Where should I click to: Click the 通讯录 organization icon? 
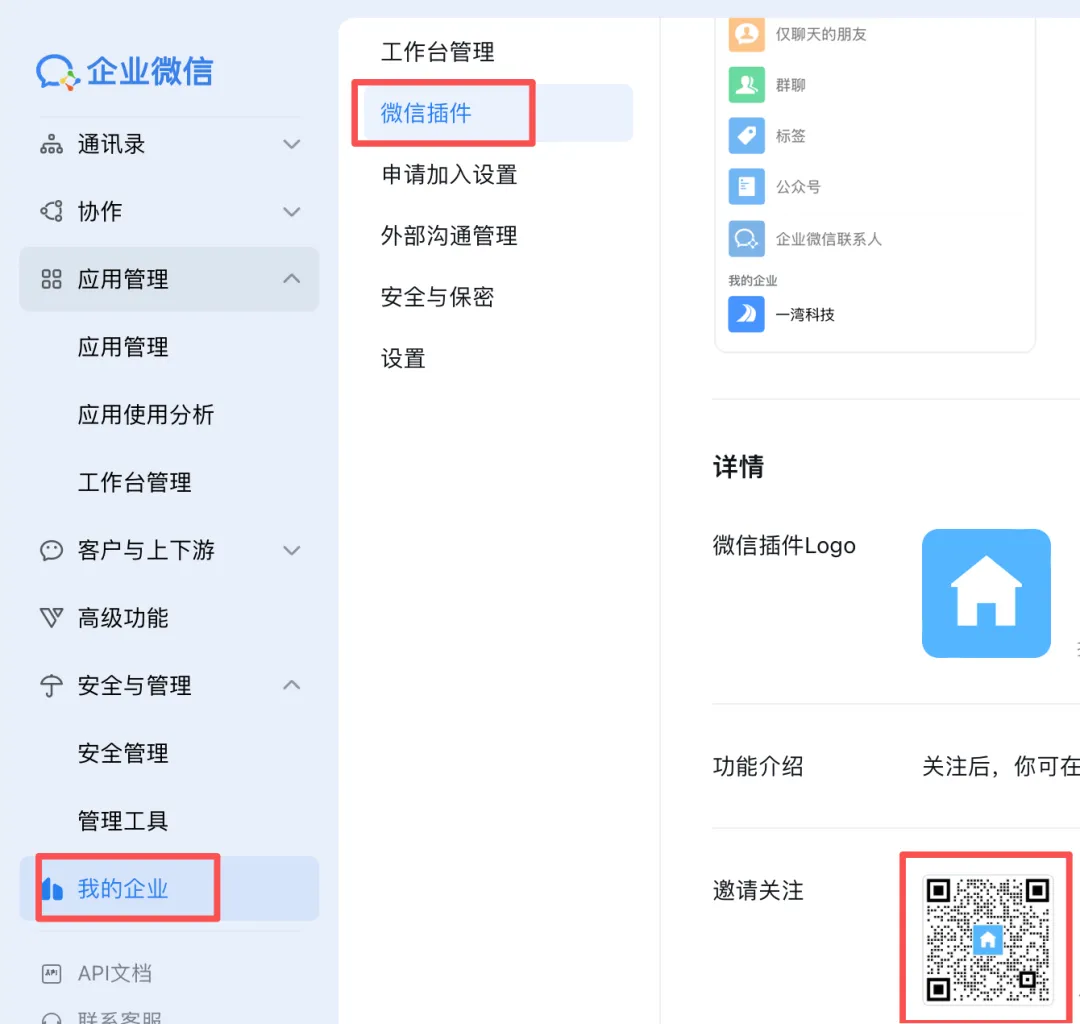coord(52,145)
